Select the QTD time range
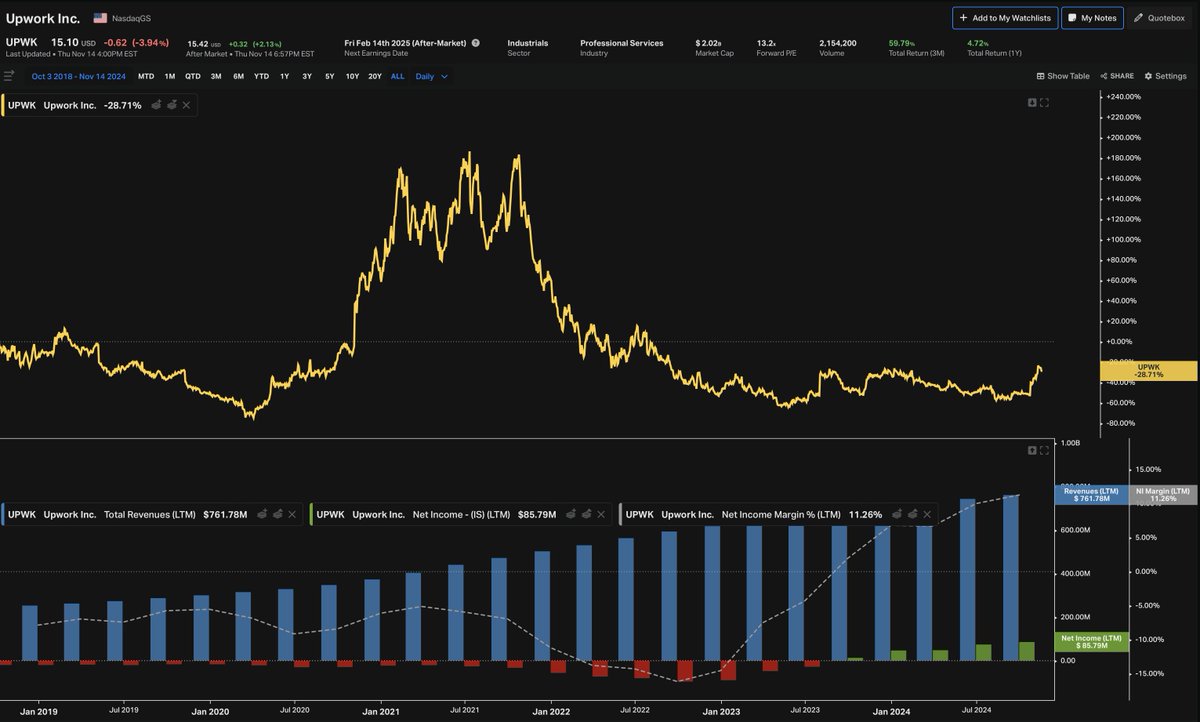 pos(192,76)
